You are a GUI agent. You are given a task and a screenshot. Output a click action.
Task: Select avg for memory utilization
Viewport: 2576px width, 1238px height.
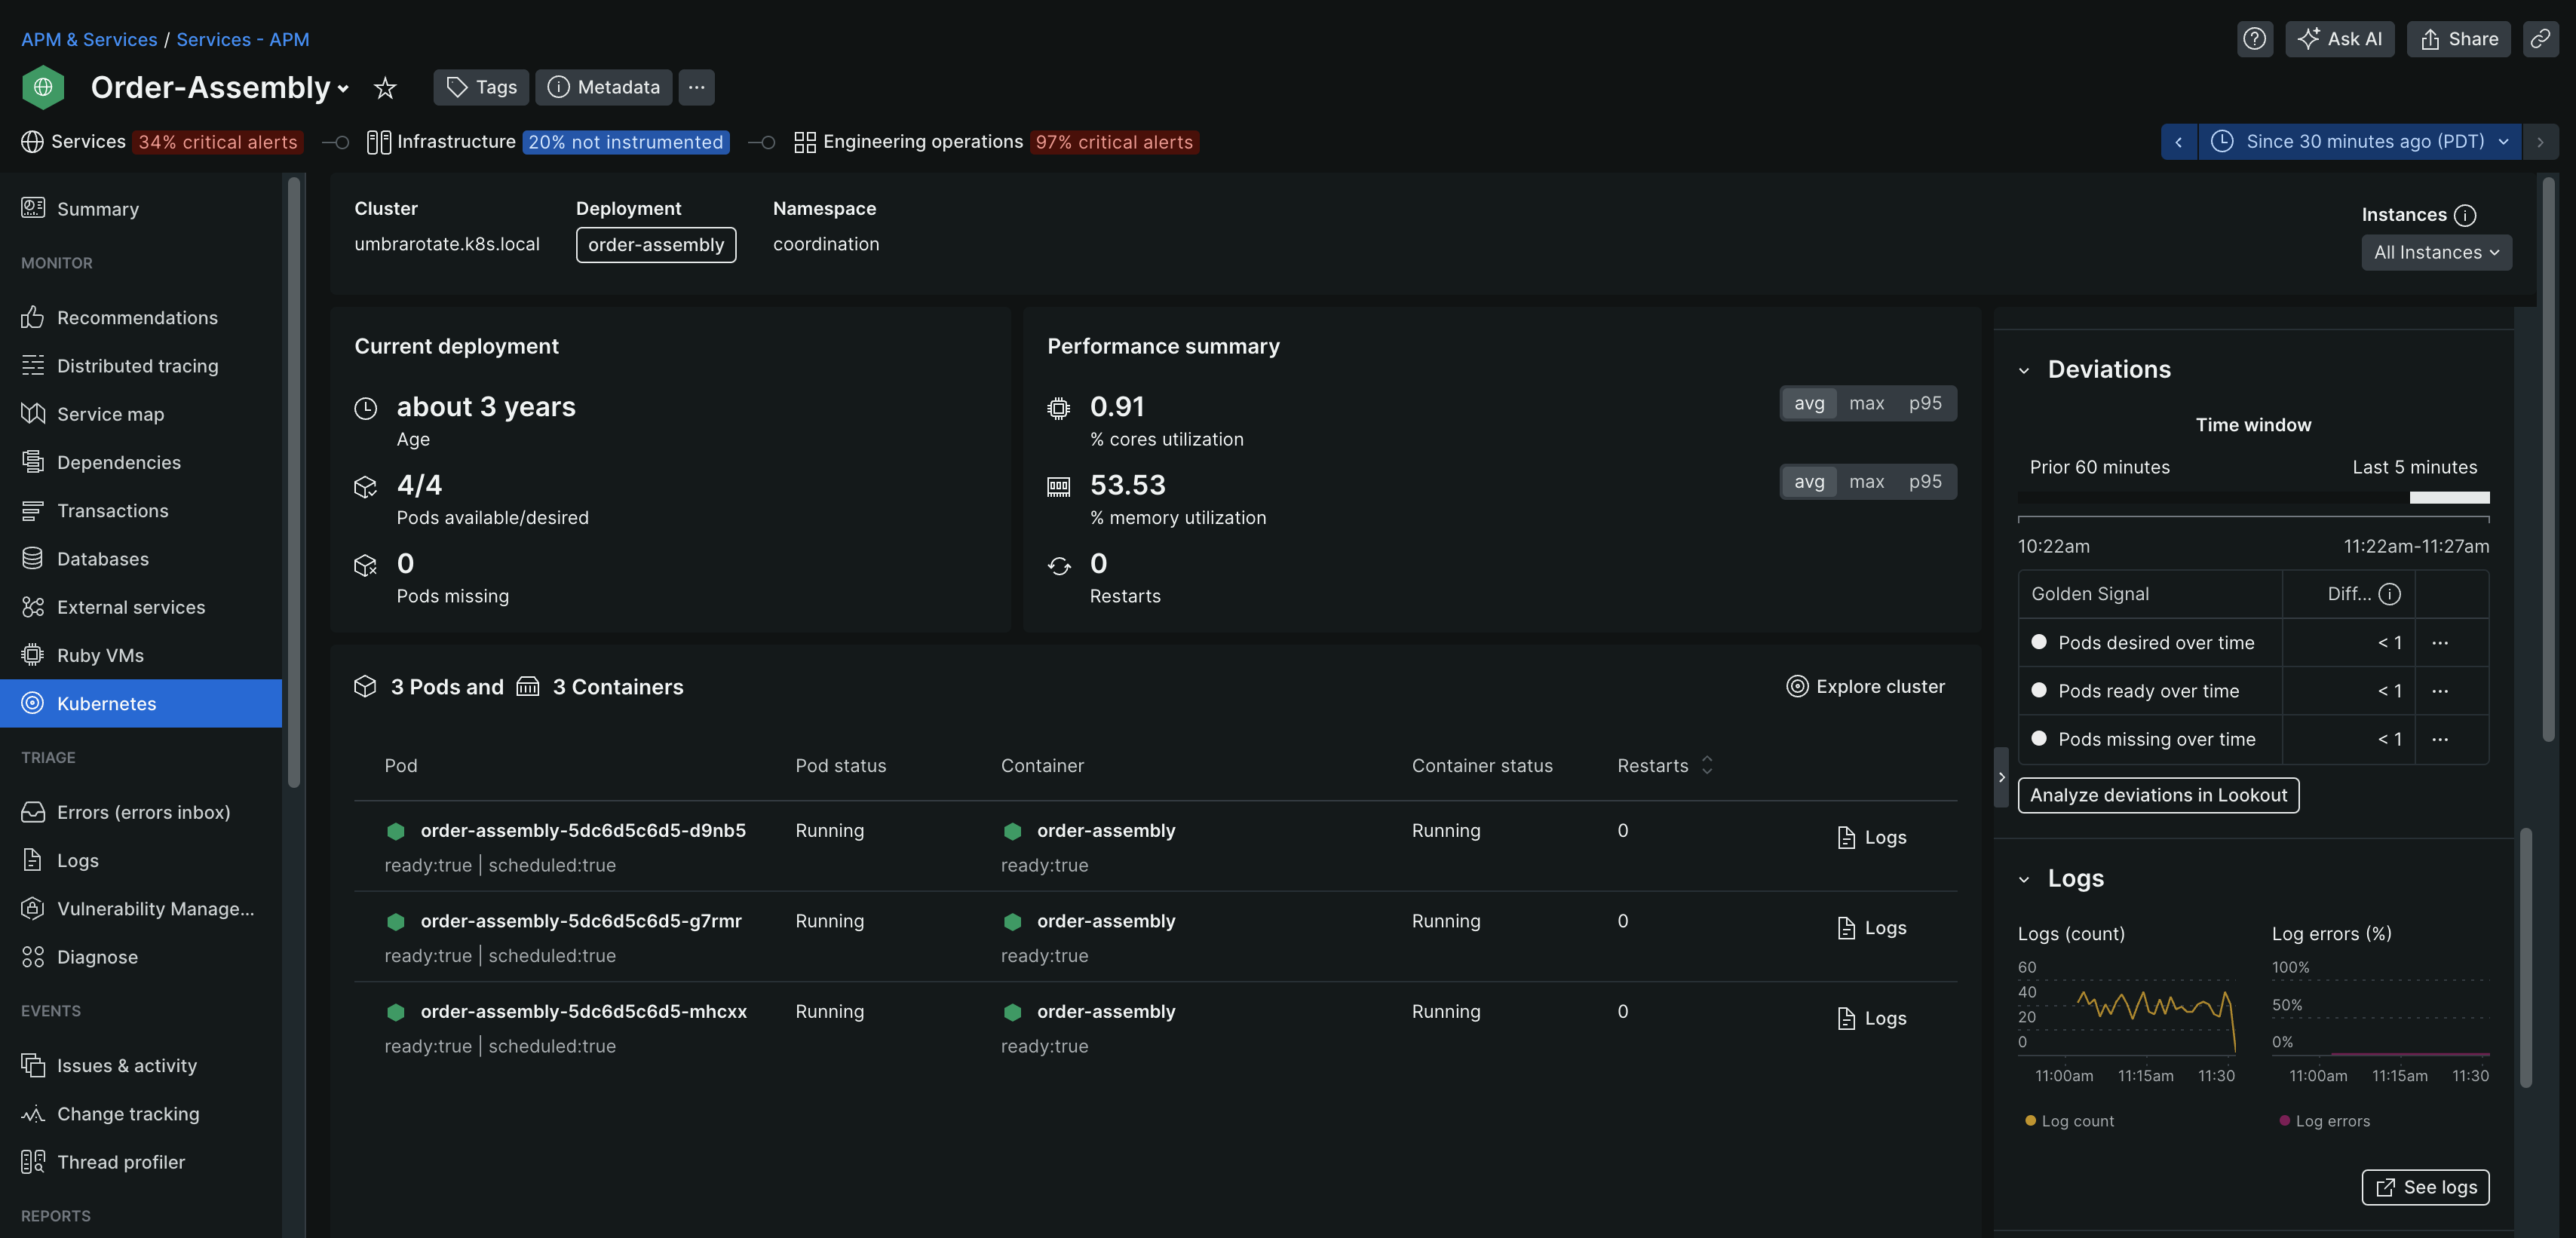1808,482
